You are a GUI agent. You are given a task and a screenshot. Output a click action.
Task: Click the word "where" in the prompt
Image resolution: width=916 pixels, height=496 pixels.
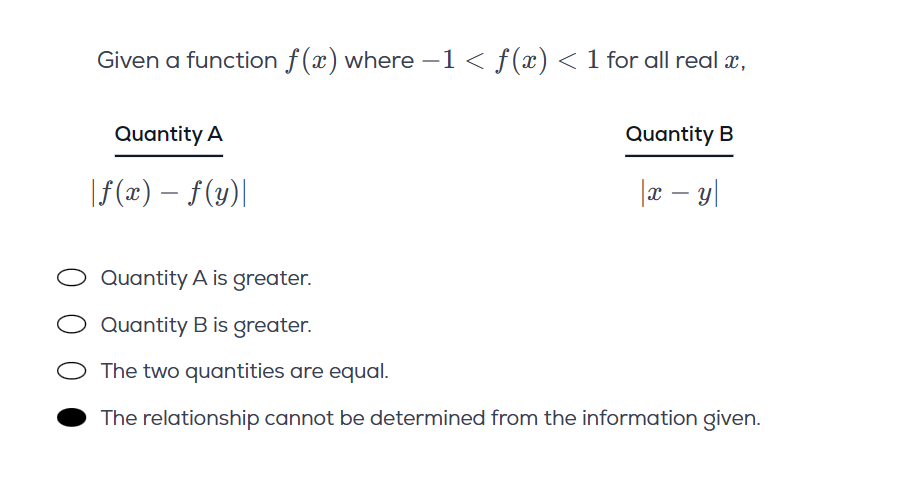pyautogui.click(x=379, y=60)
